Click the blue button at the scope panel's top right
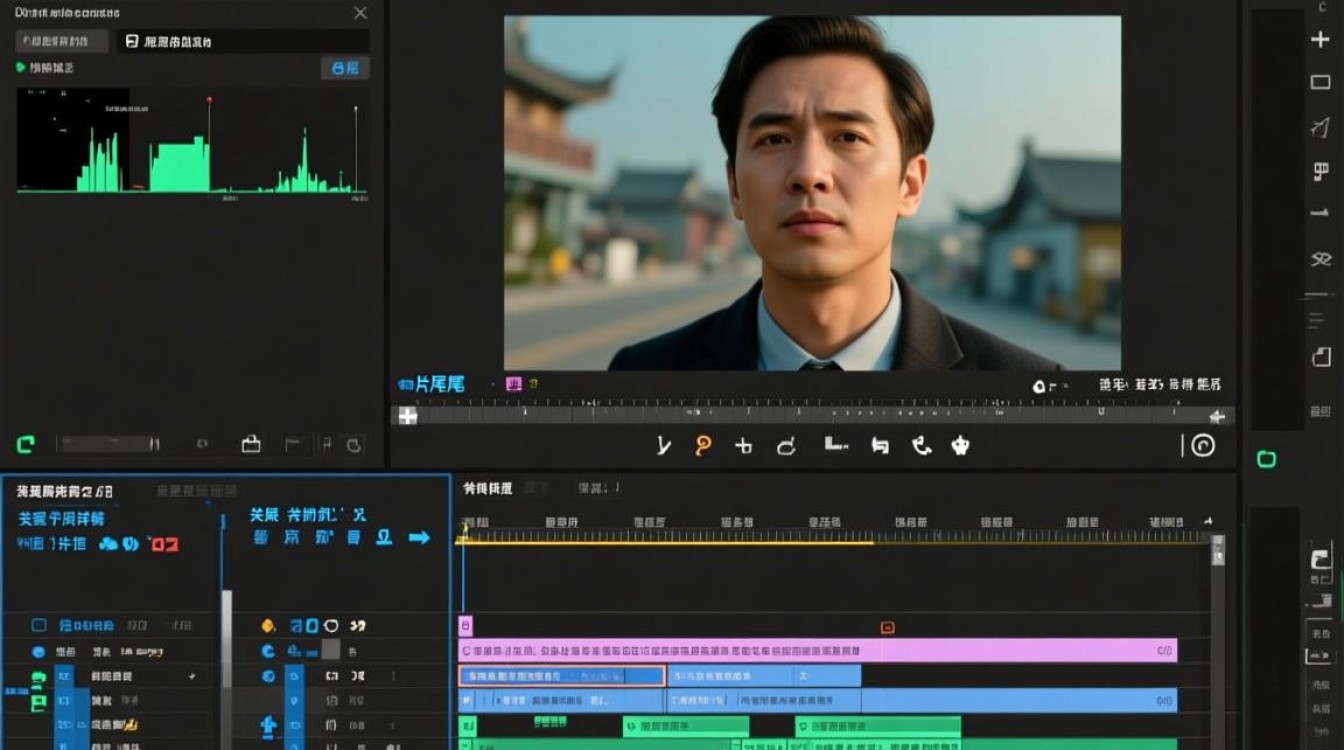 (345, 68)
